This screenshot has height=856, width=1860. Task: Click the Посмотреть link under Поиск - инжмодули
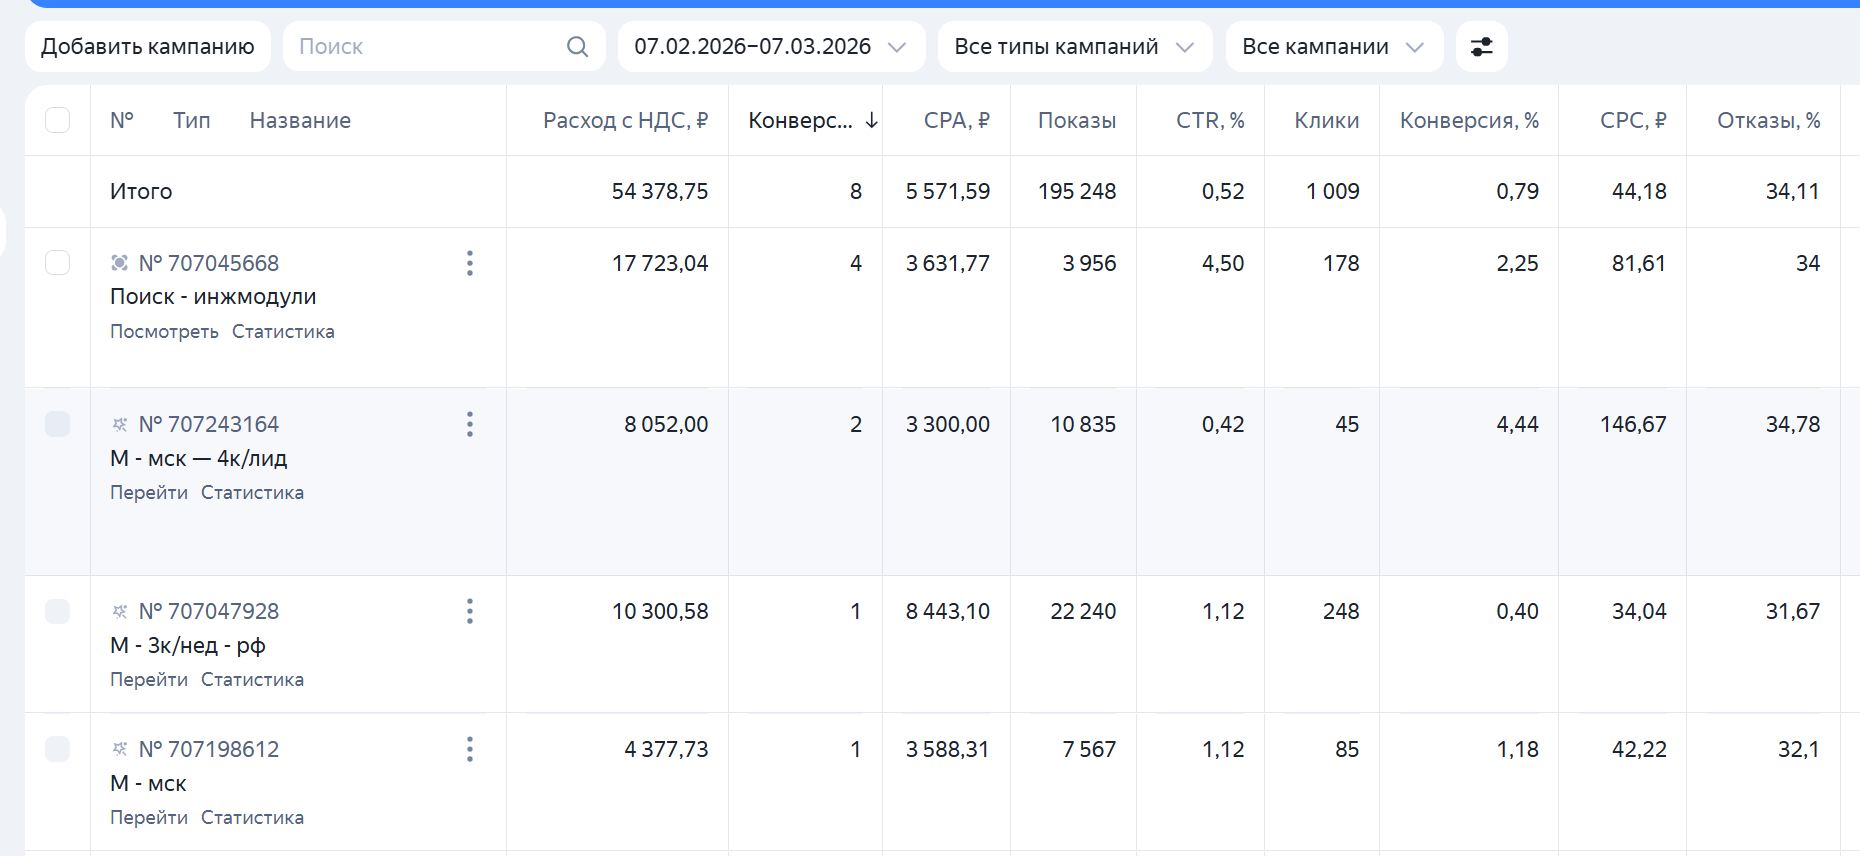(x=164, y=331)
